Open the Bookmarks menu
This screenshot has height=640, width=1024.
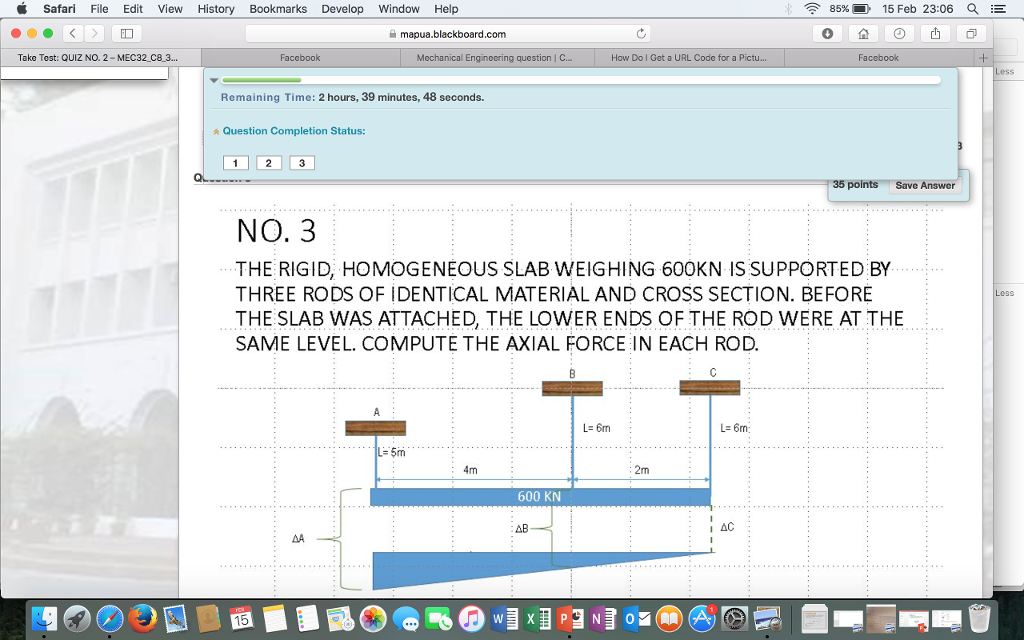[278, 9]
